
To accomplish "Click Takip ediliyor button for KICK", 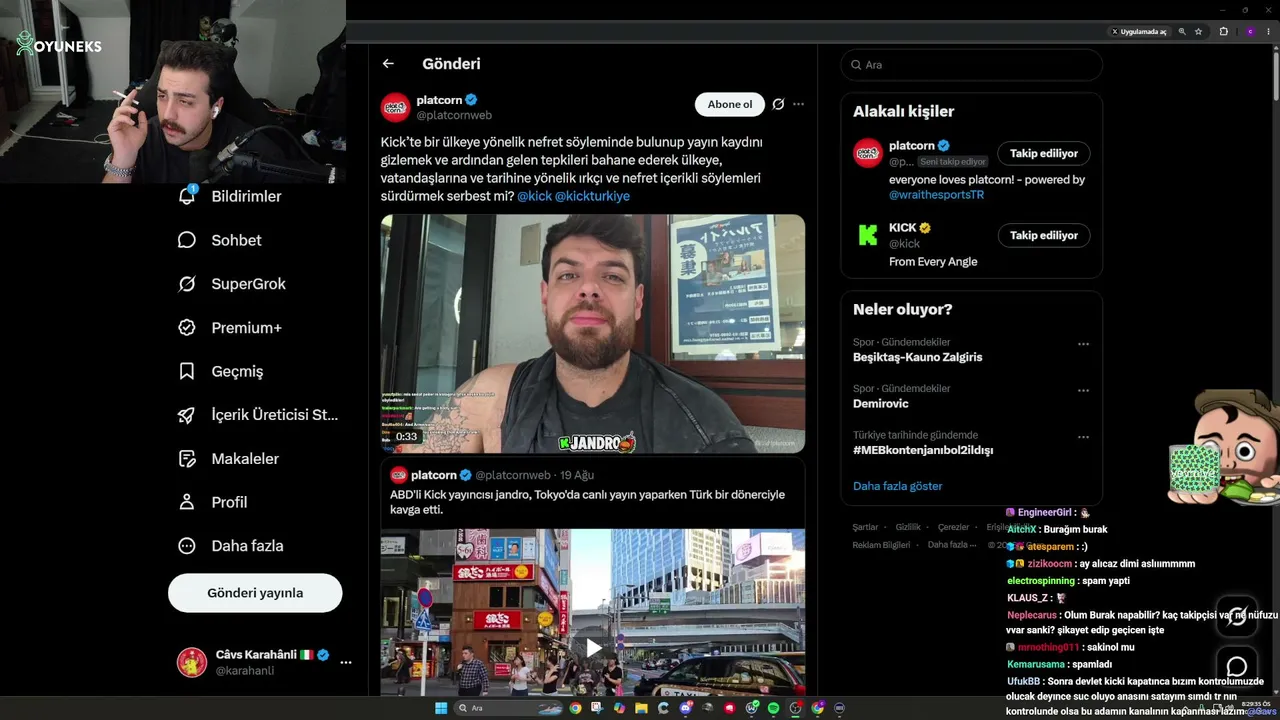I will click(1044, 235).
